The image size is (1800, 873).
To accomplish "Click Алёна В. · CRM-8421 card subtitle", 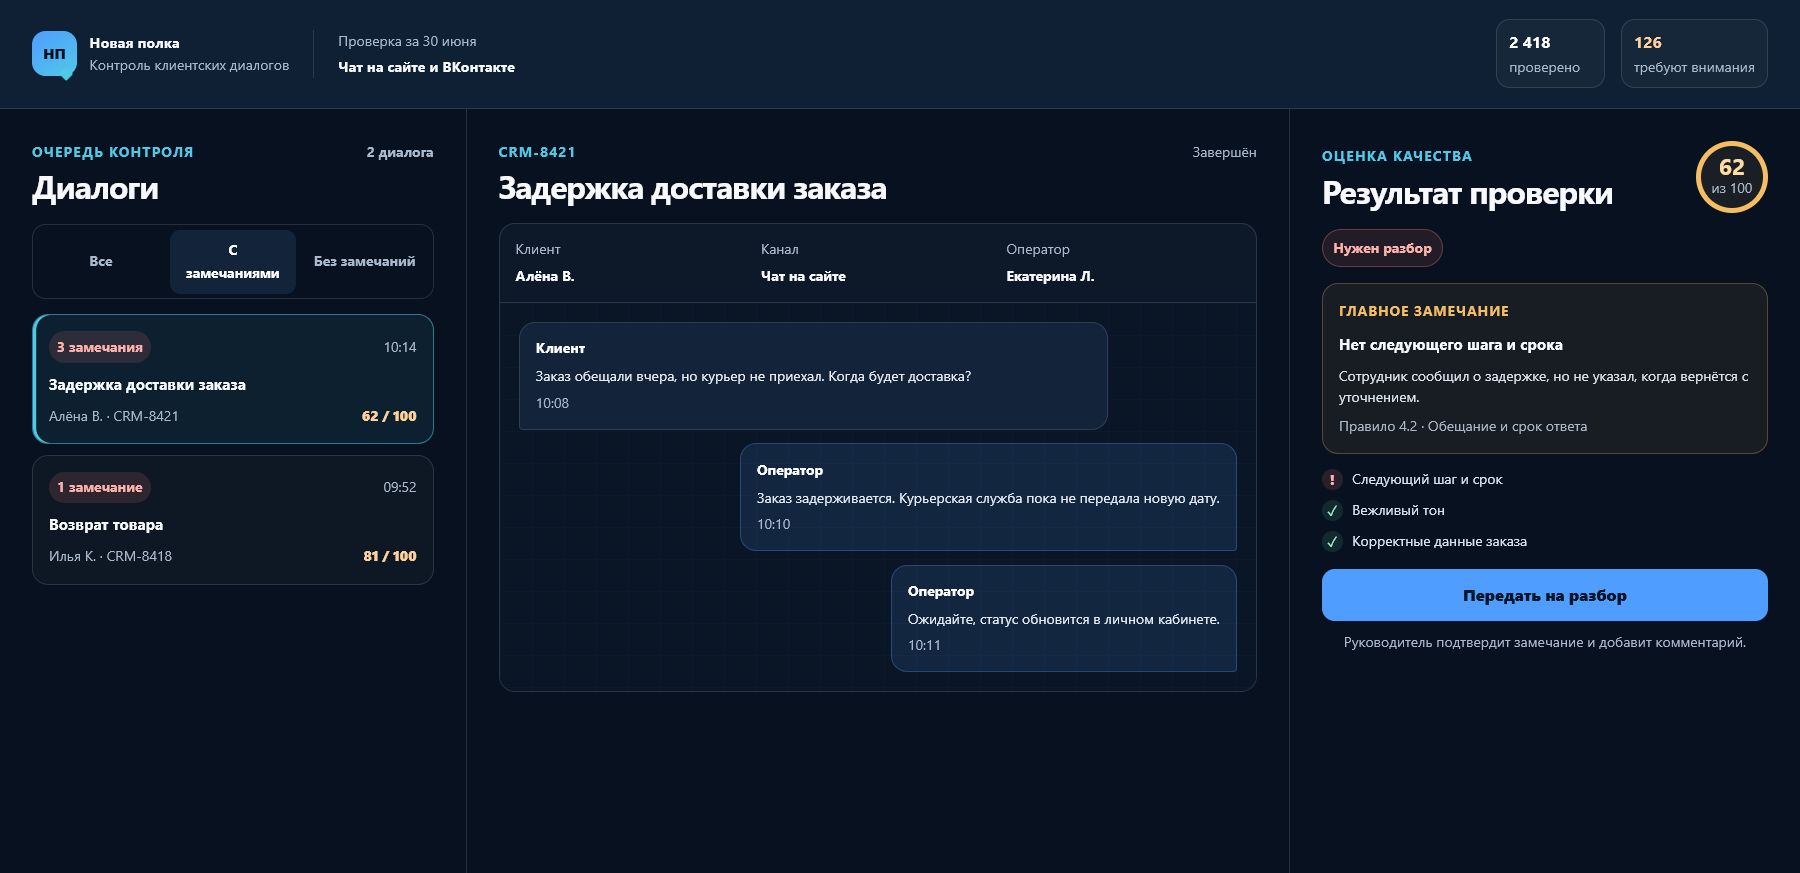I will [x=114, y=416].
